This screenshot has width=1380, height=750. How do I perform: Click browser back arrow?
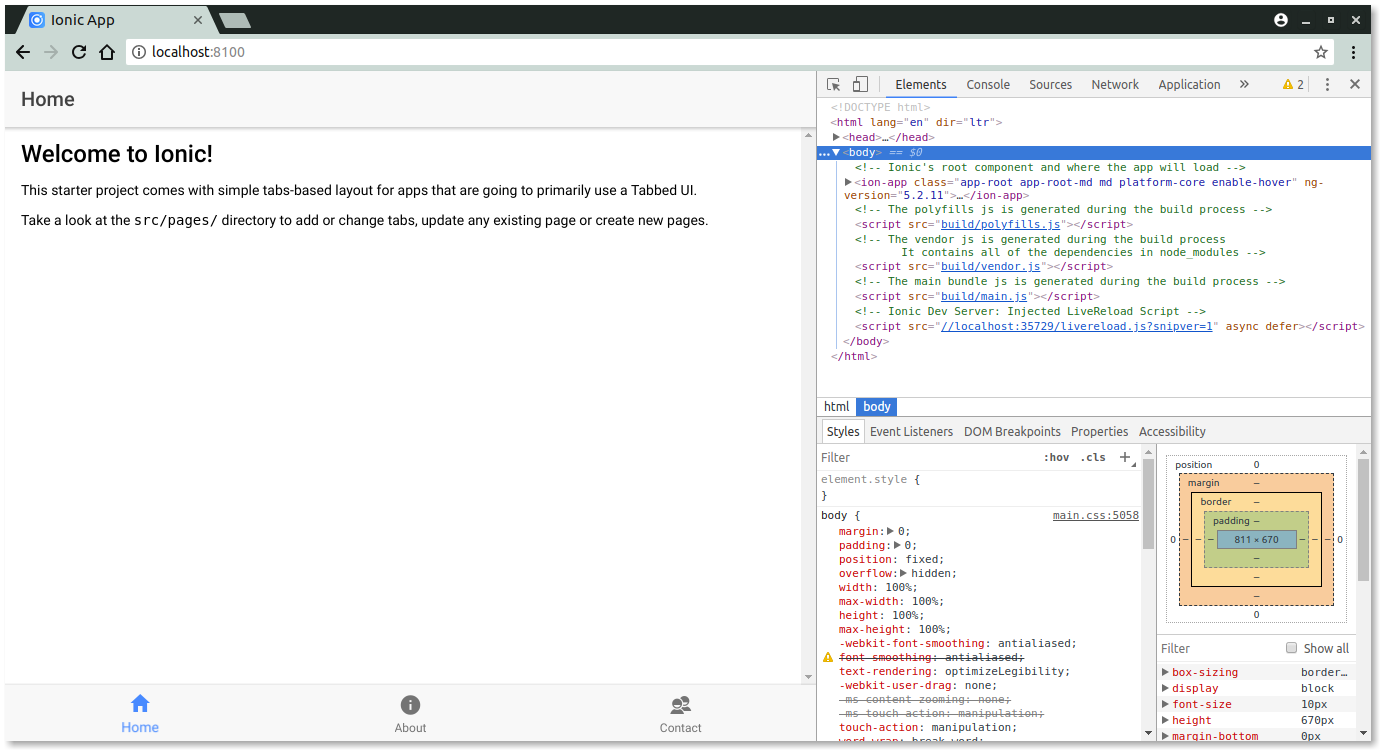tap(23, 52)
